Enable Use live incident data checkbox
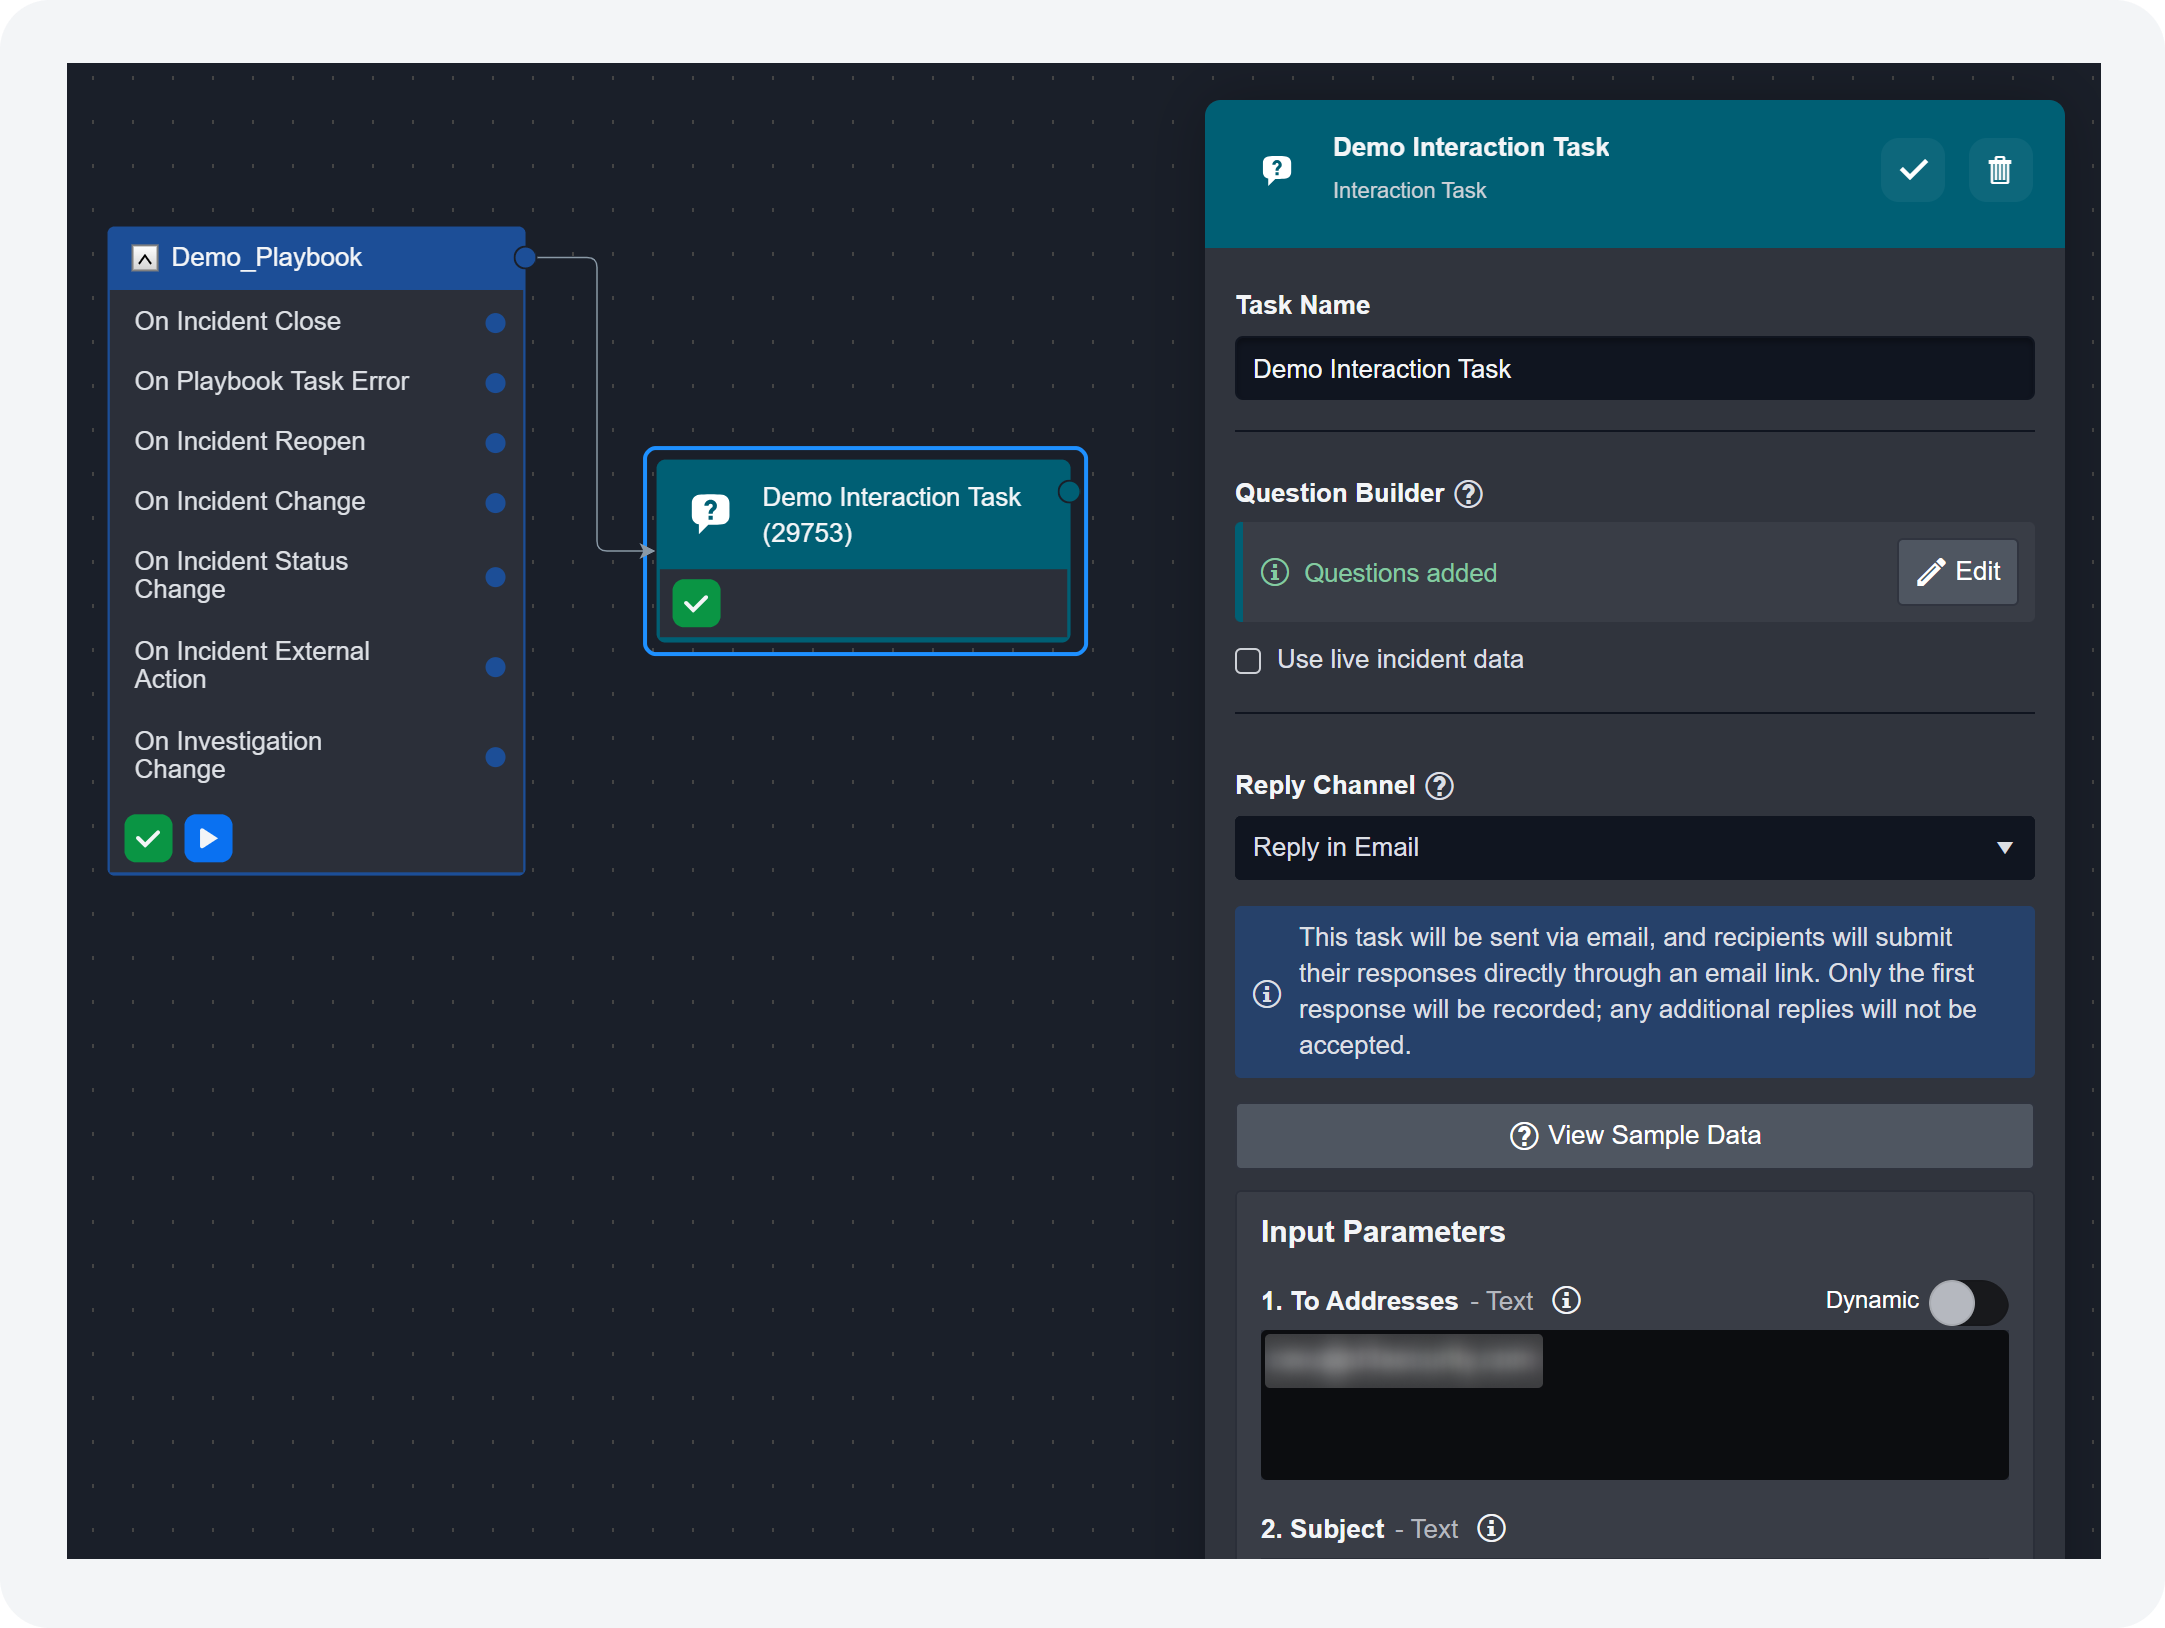Viewport: 2165px width, 1628px height. [1248, 661]
